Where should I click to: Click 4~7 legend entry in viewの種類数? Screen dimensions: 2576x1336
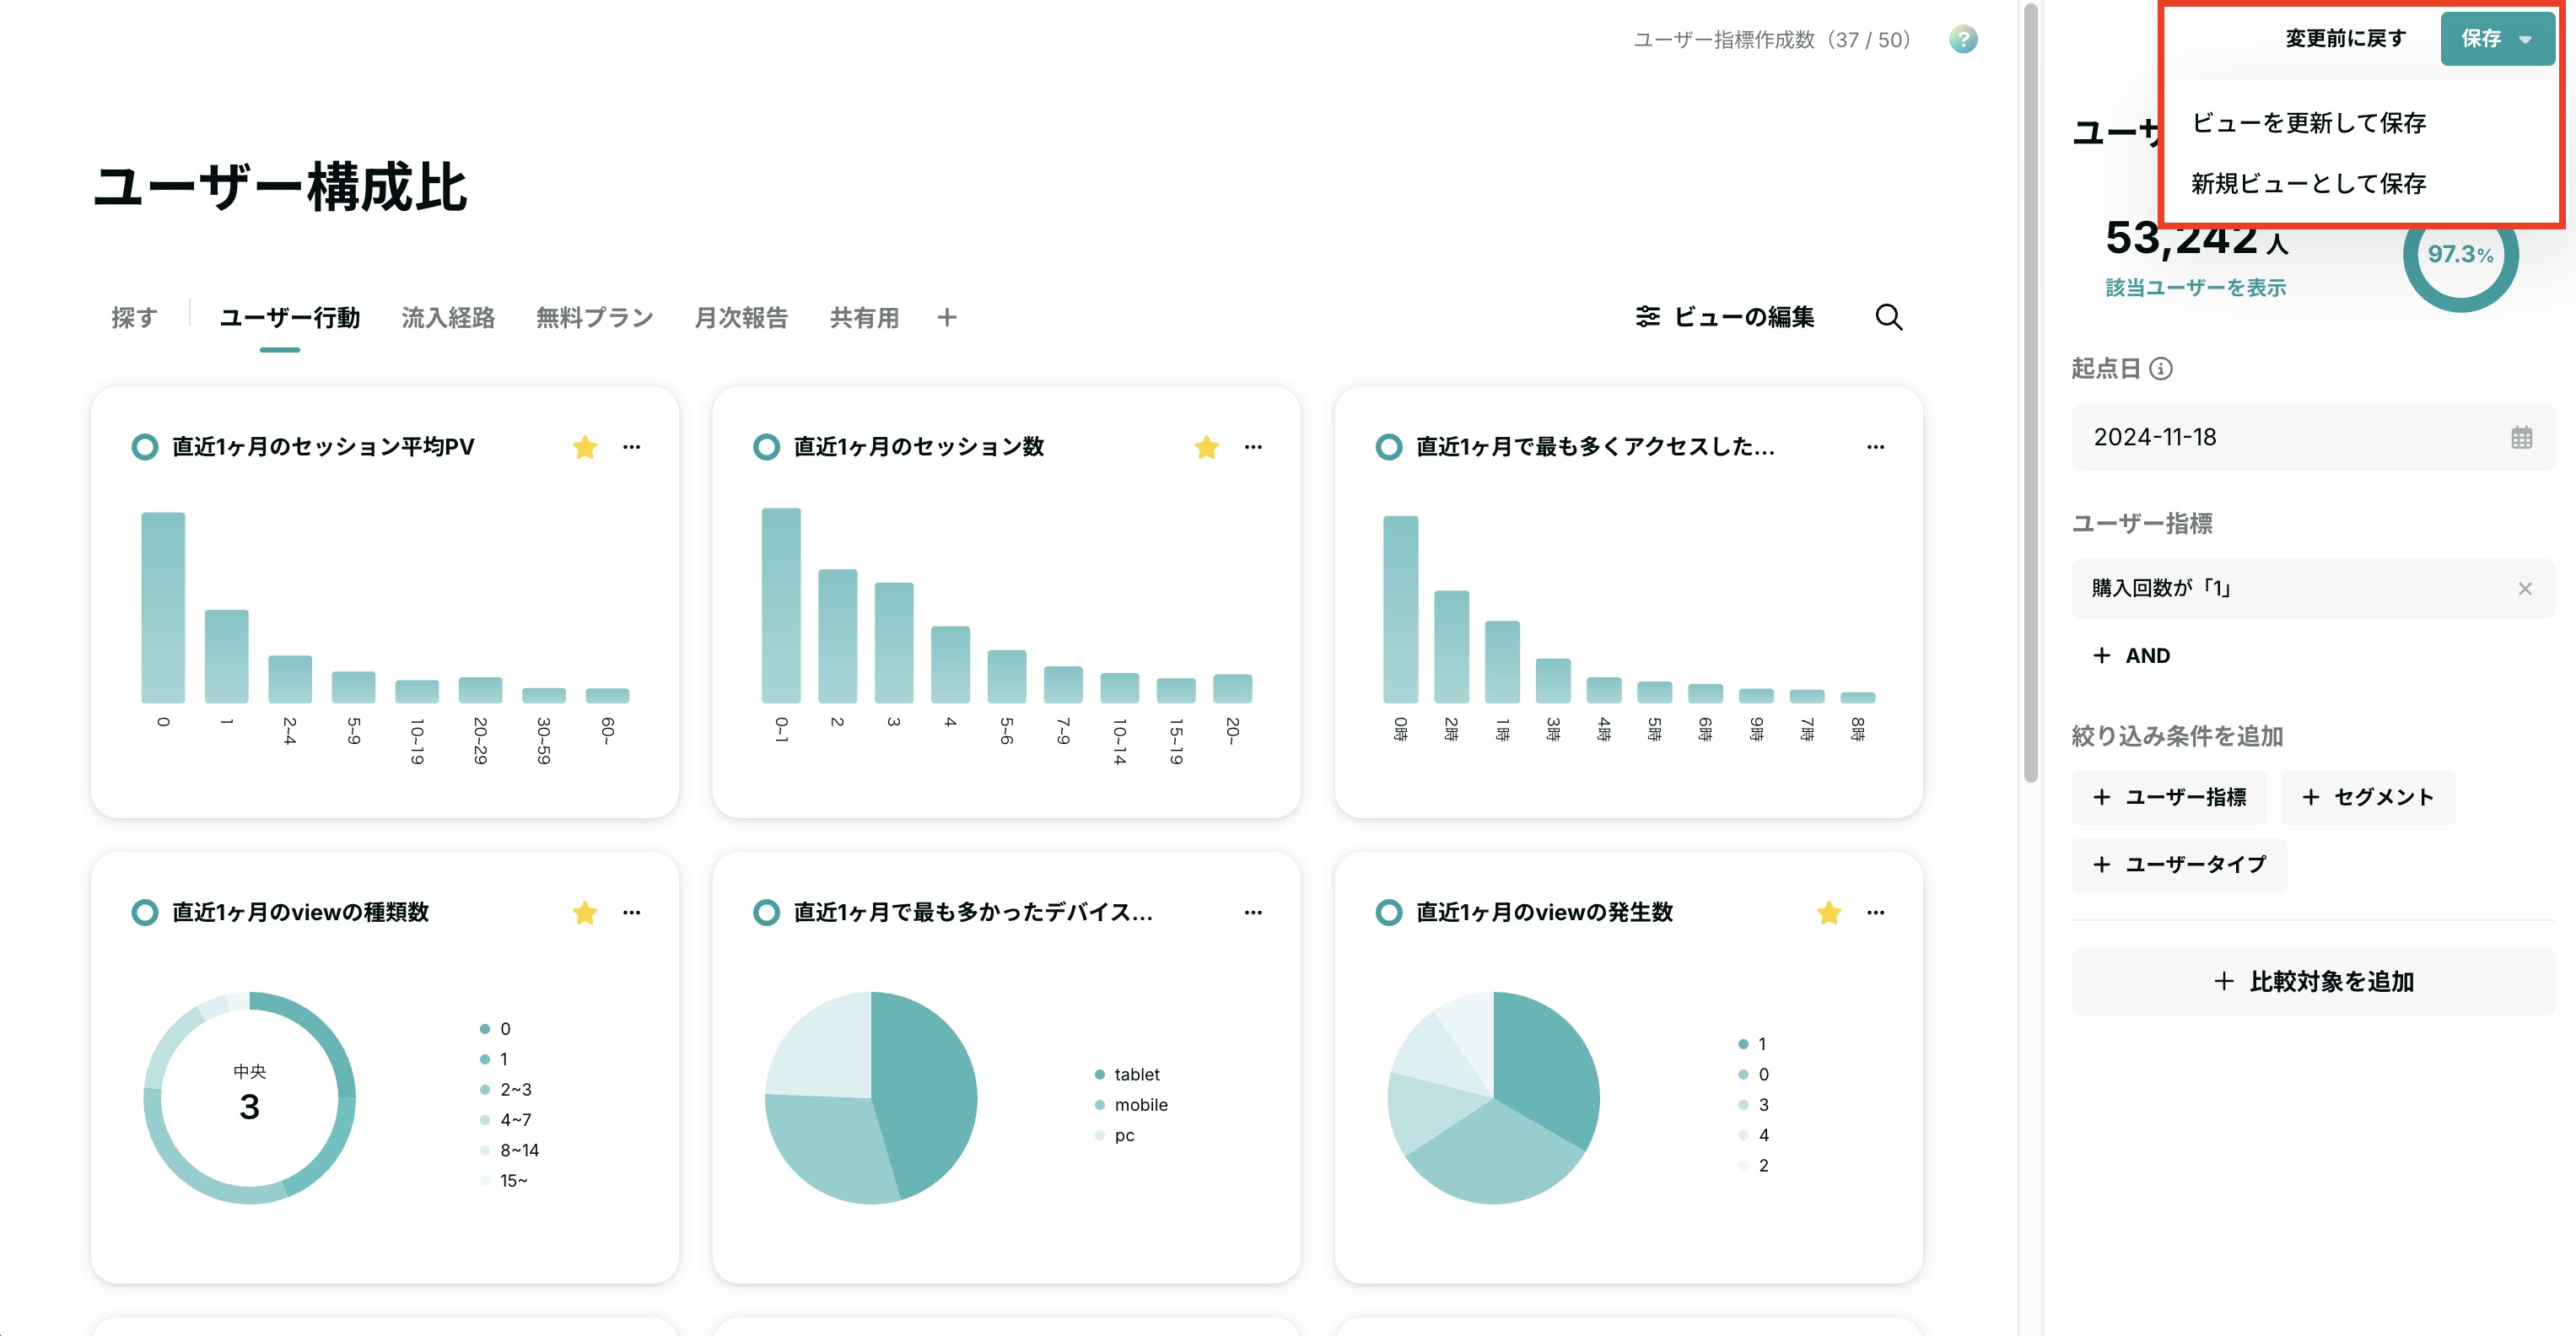tap(506, 1120)
